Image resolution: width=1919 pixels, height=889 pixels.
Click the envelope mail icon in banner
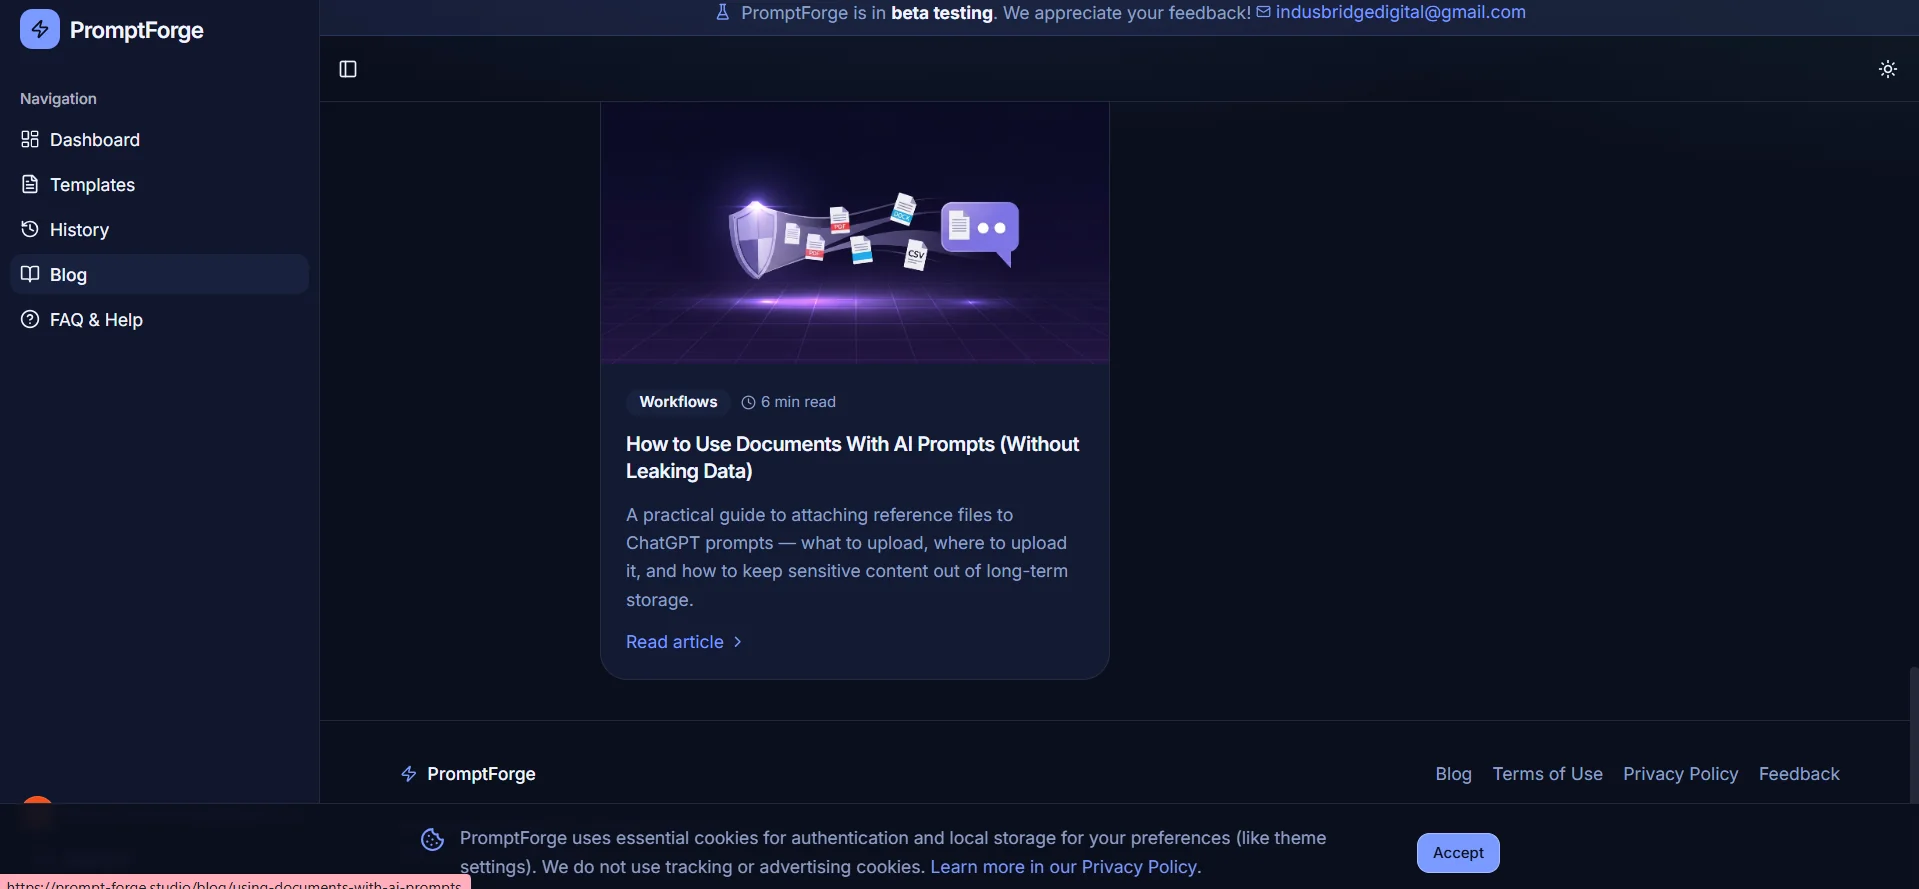pos(1263,12)
